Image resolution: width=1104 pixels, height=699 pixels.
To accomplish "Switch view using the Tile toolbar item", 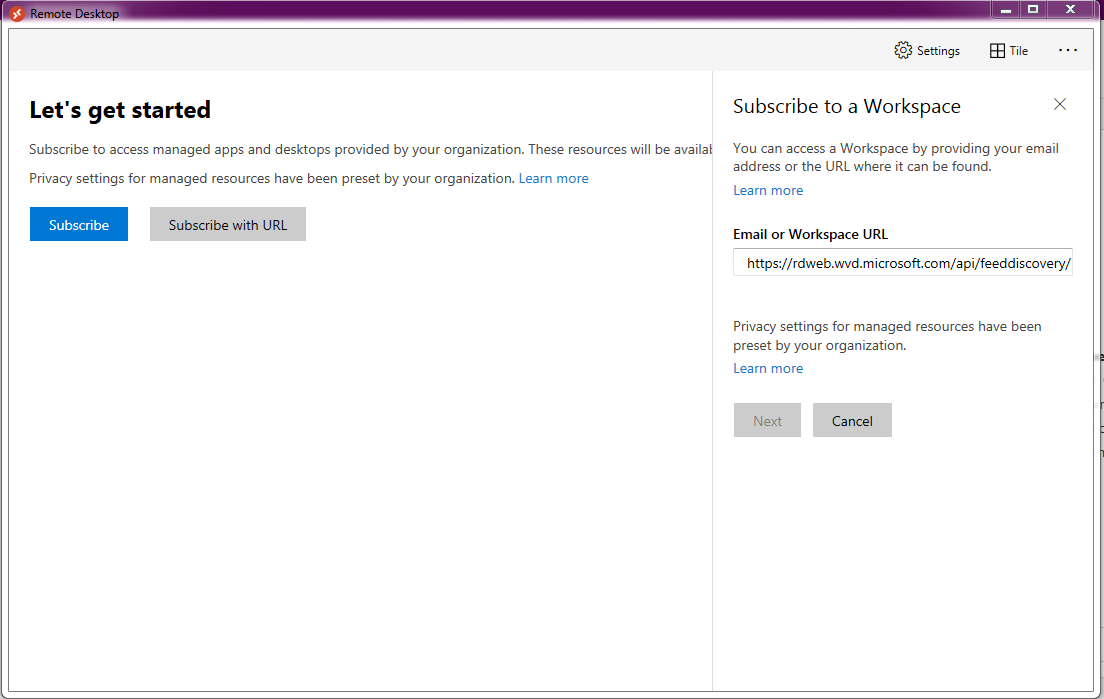I will point(1017,50).
